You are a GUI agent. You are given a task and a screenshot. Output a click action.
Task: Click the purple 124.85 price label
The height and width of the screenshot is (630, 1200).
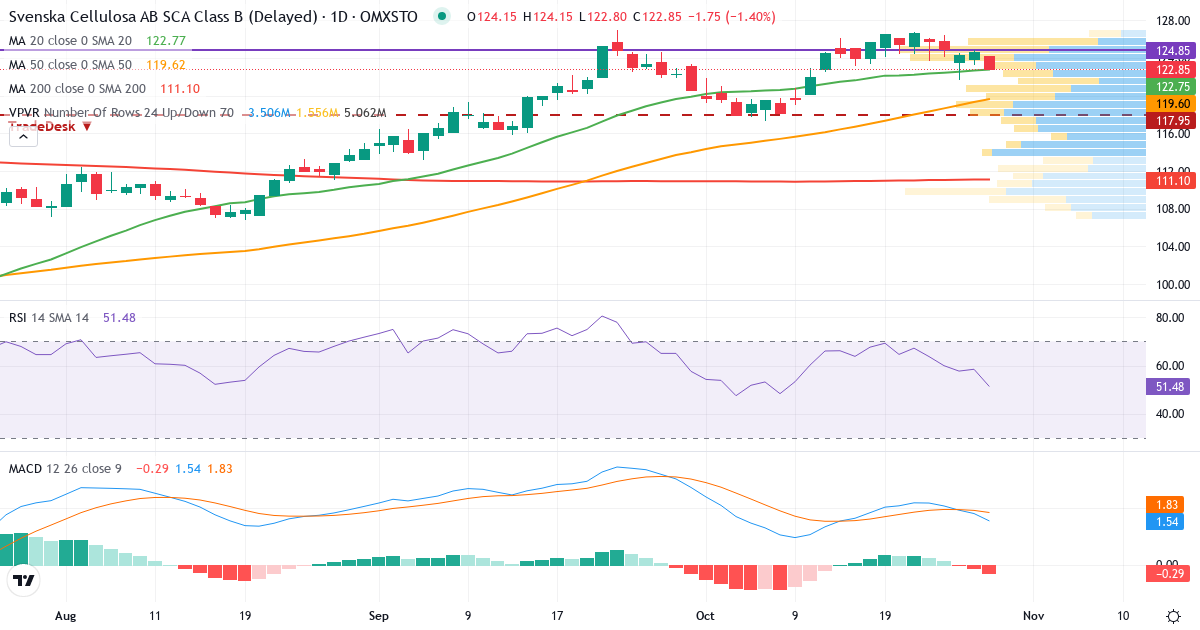click(x=1172, y=50)
